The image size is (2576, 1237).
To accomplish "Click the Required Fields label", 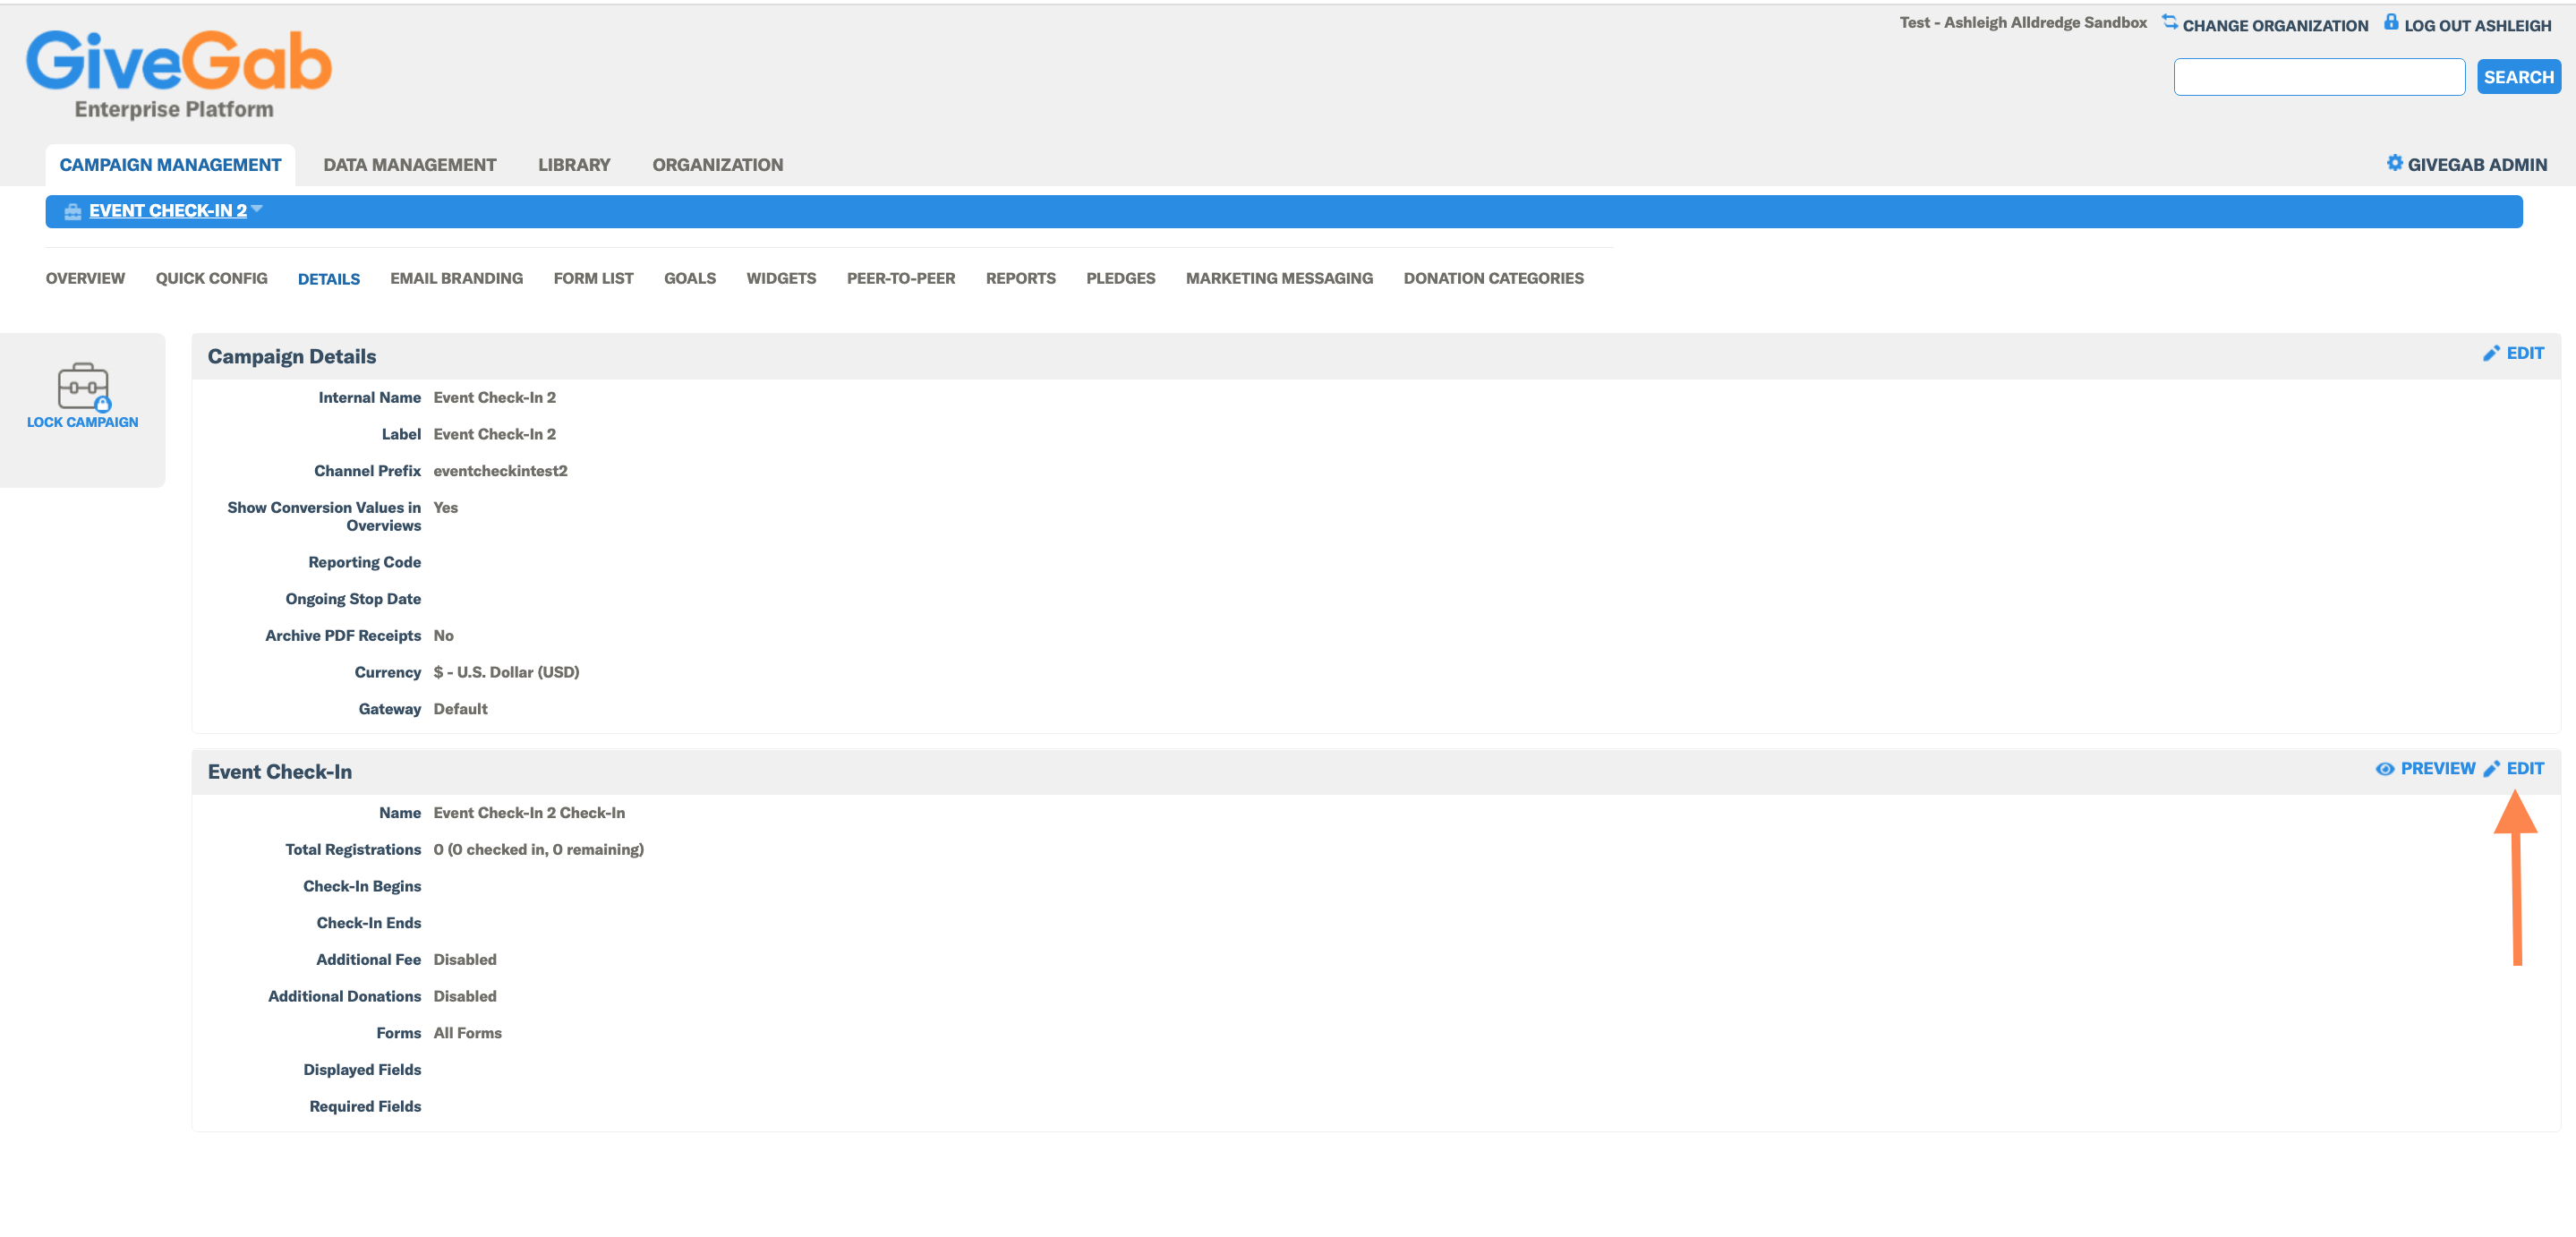I will 365,1106.
